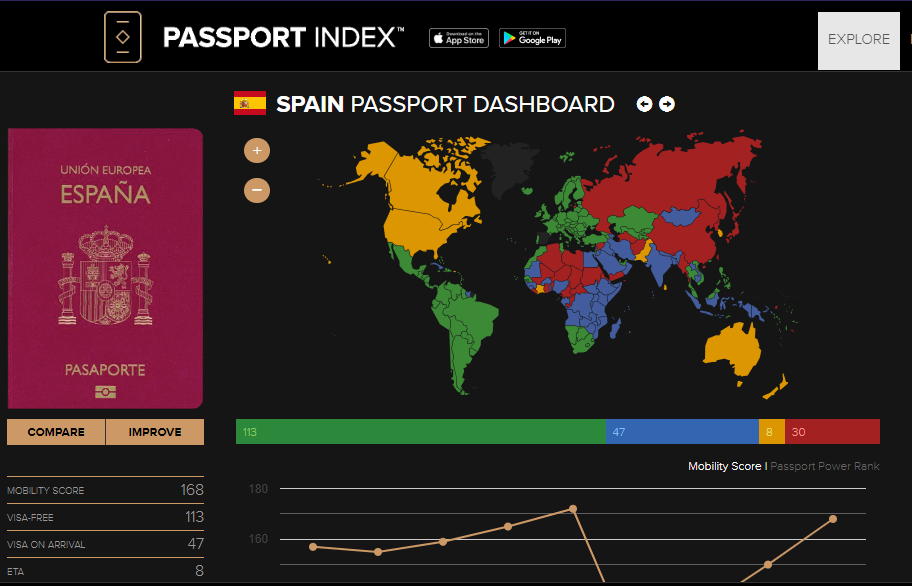Open the PASSPORT INDEX home title
The height and width of the screenshot is (586, 912).
coord(283,38)
